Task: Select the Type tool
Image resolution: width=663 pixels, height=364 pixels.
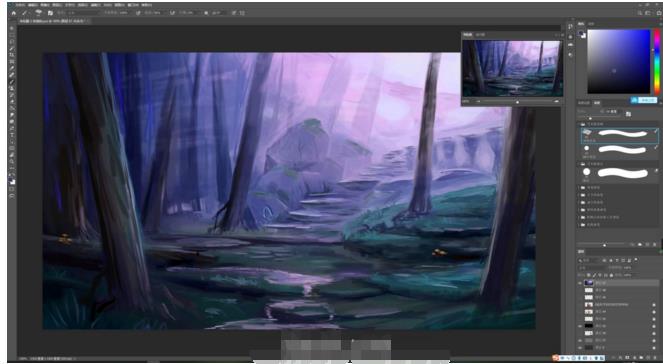Action: click(11, 134)
